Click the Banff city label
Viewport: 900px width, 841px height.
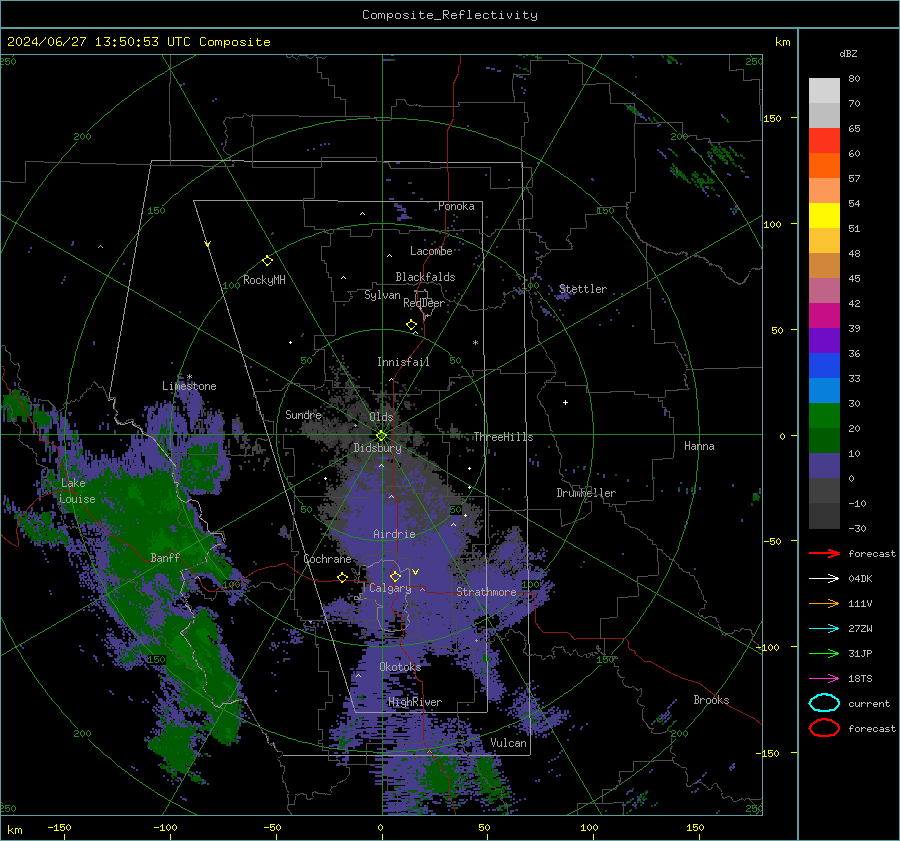pyautogui.click(x=165, y=557)
